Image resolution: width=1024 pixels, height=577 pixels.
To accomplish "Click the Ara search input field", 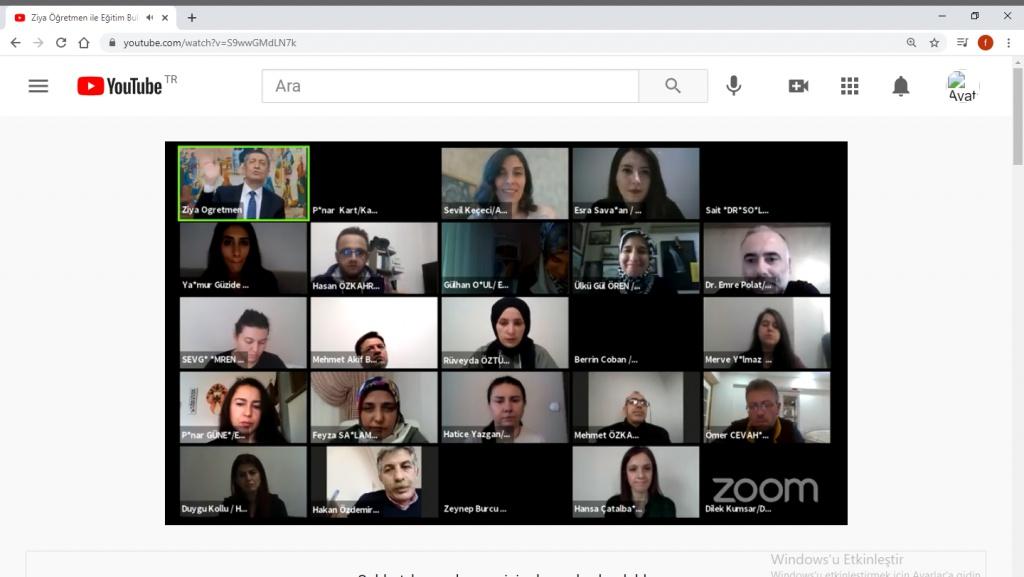I will (450, 86).
